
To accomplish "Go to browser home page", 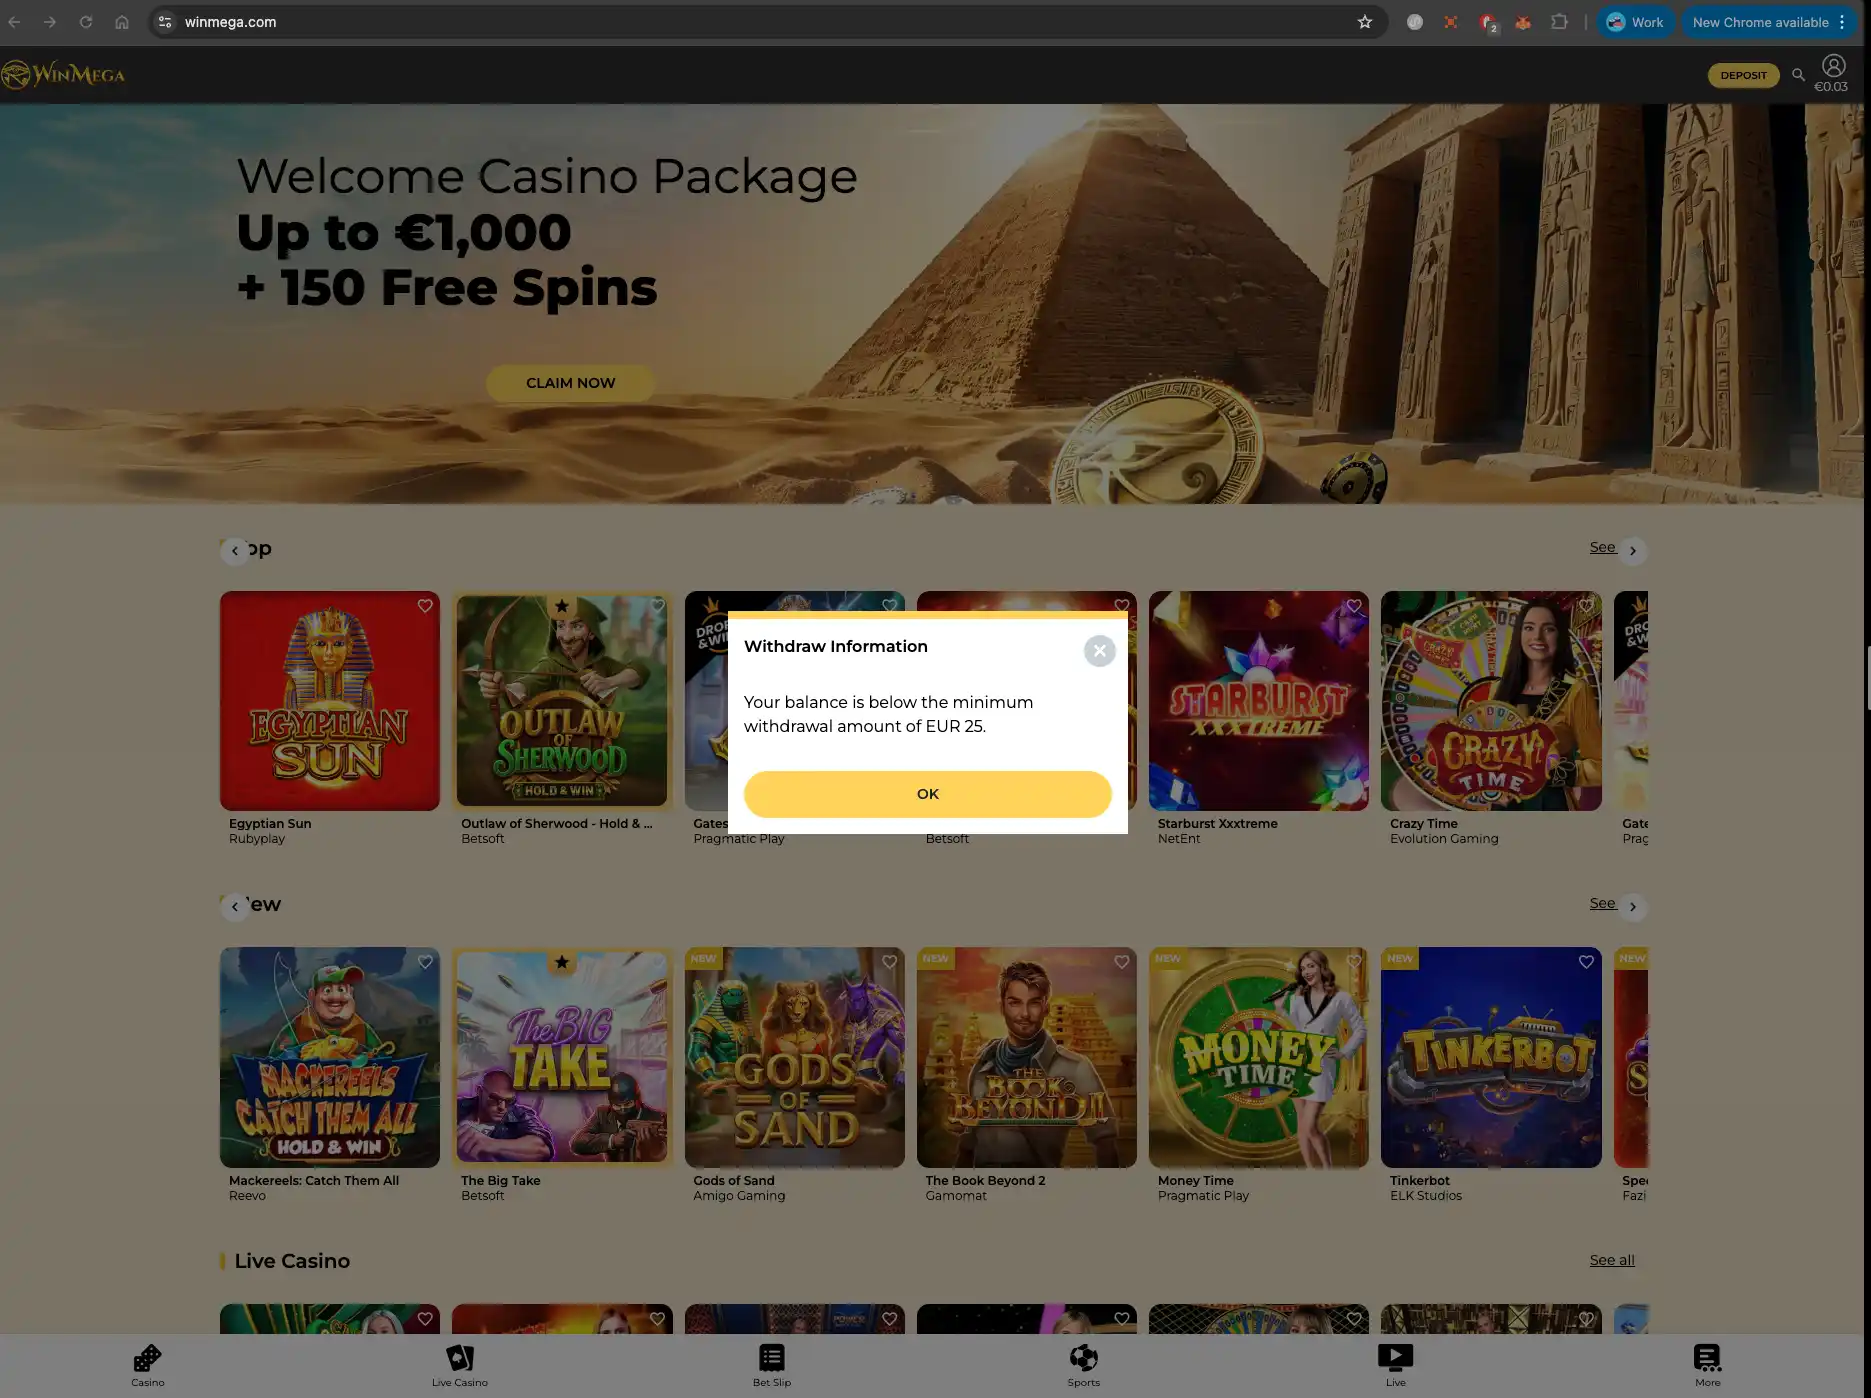I will [122, 22].
